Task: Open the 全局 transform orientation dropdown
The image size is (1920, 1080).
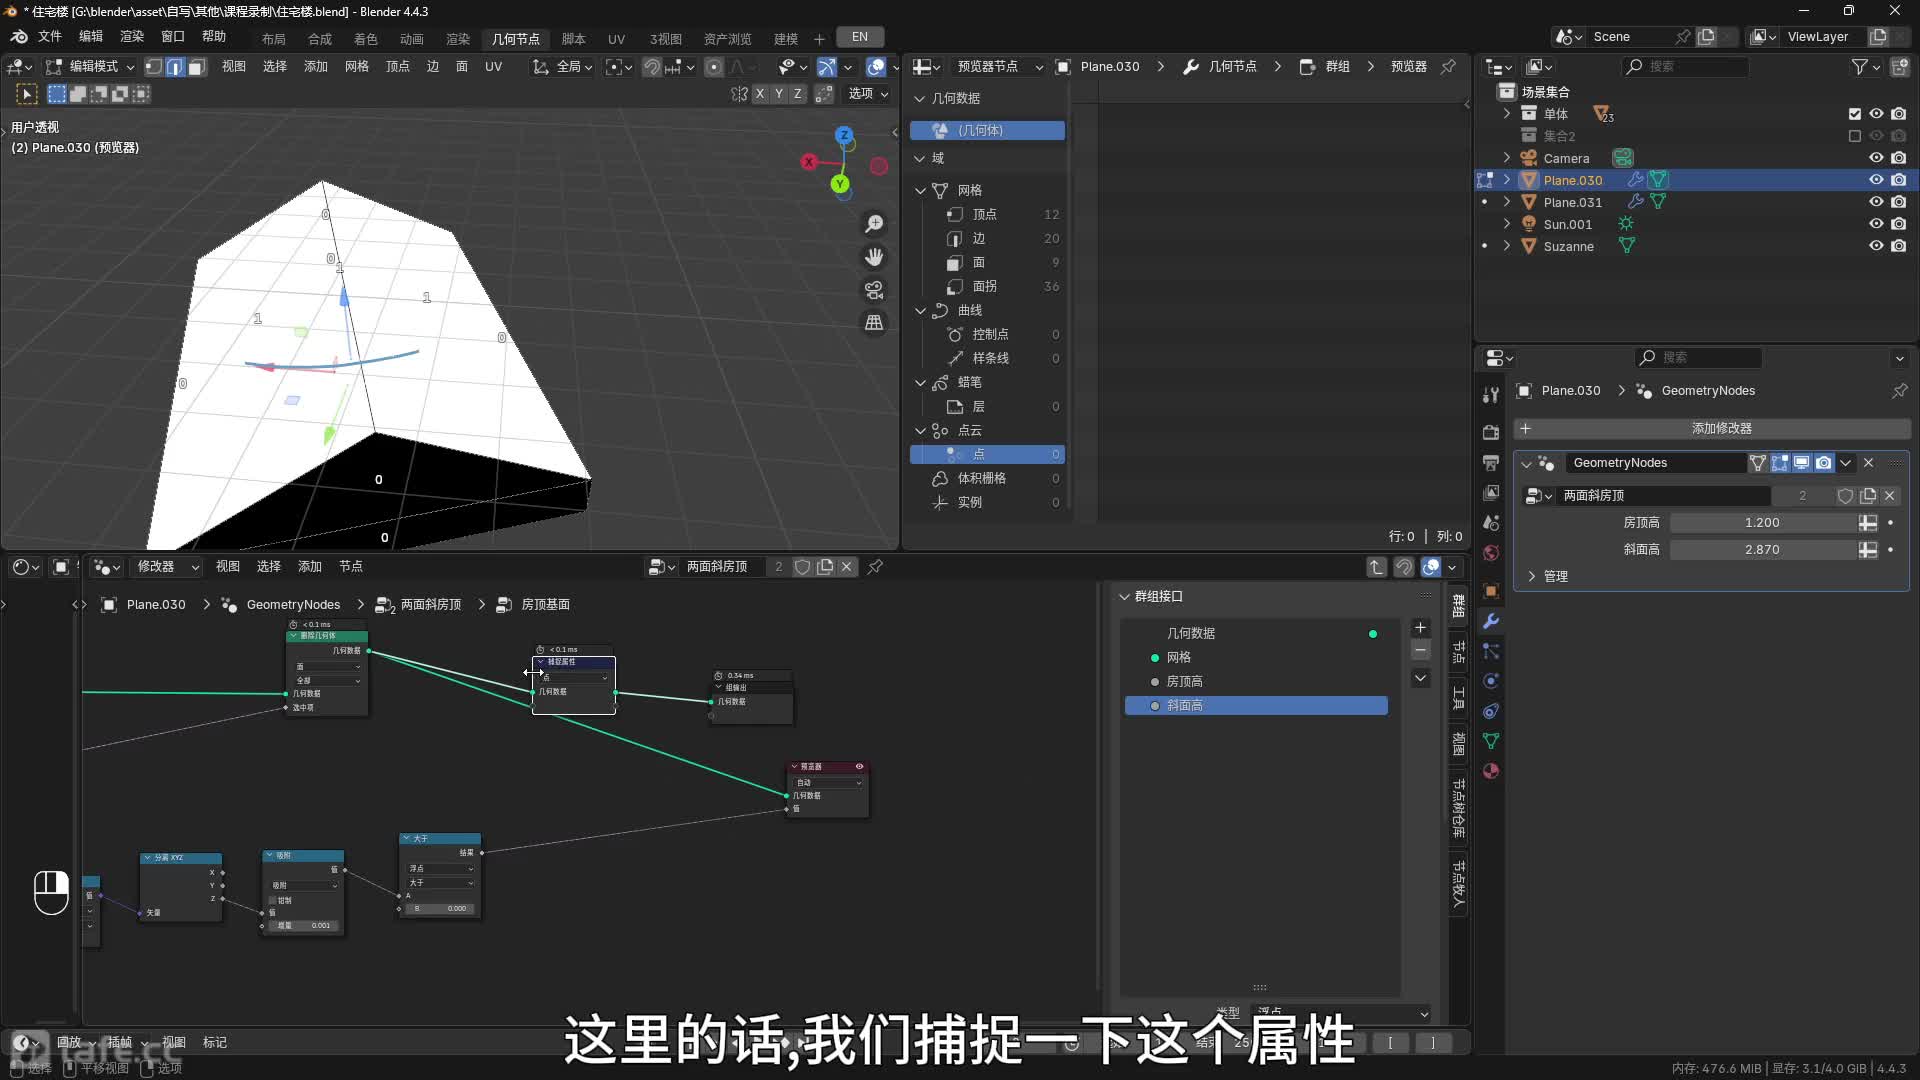Action: point(562,67)
